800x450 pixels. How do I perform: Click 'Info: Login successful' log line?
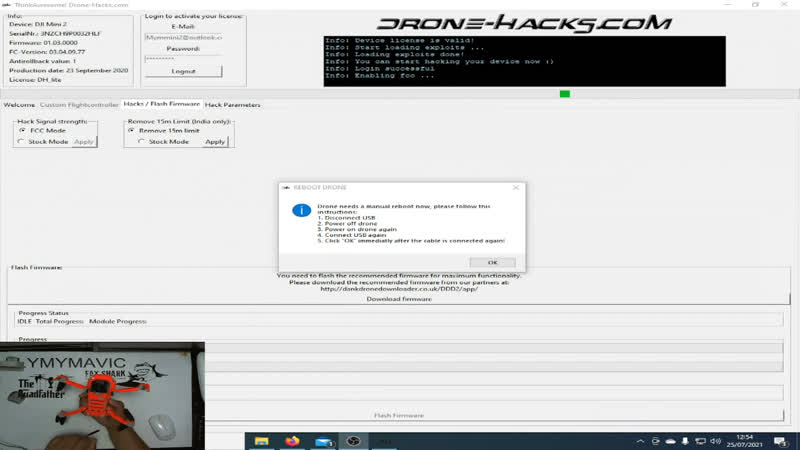(x=380, y=68)
